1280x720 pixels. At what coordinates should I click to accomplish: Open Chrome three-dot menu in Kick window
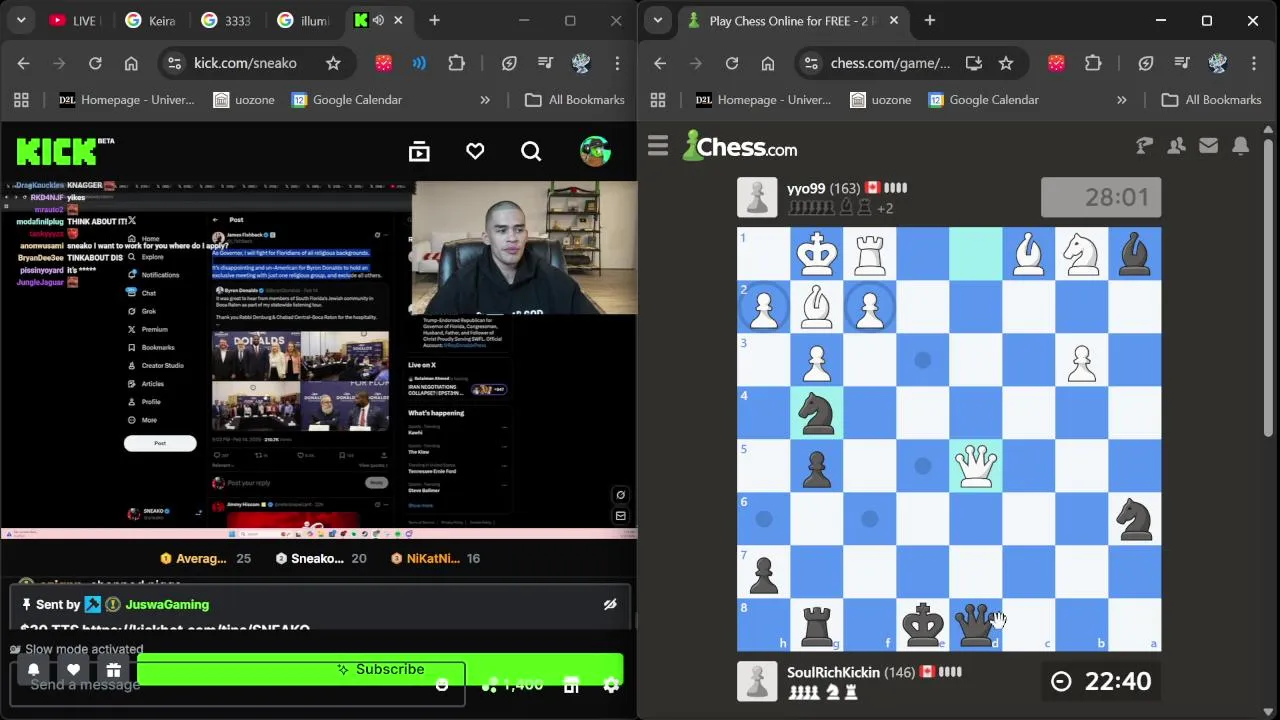coord(617,63)
